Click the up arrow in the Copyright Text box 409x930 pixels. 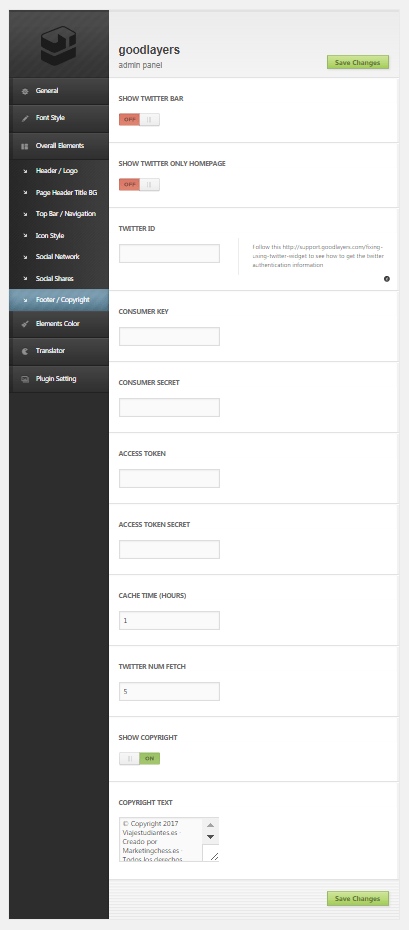210,825
